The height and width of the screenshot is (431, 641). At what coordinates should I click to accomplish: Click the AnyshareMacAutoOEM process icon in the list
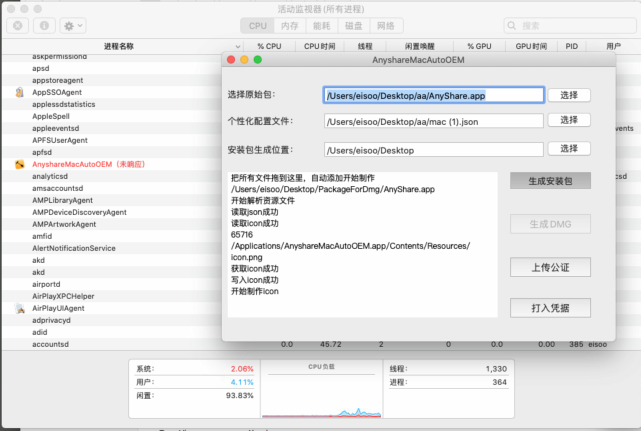pyautogui.click(x=19, y=164)
